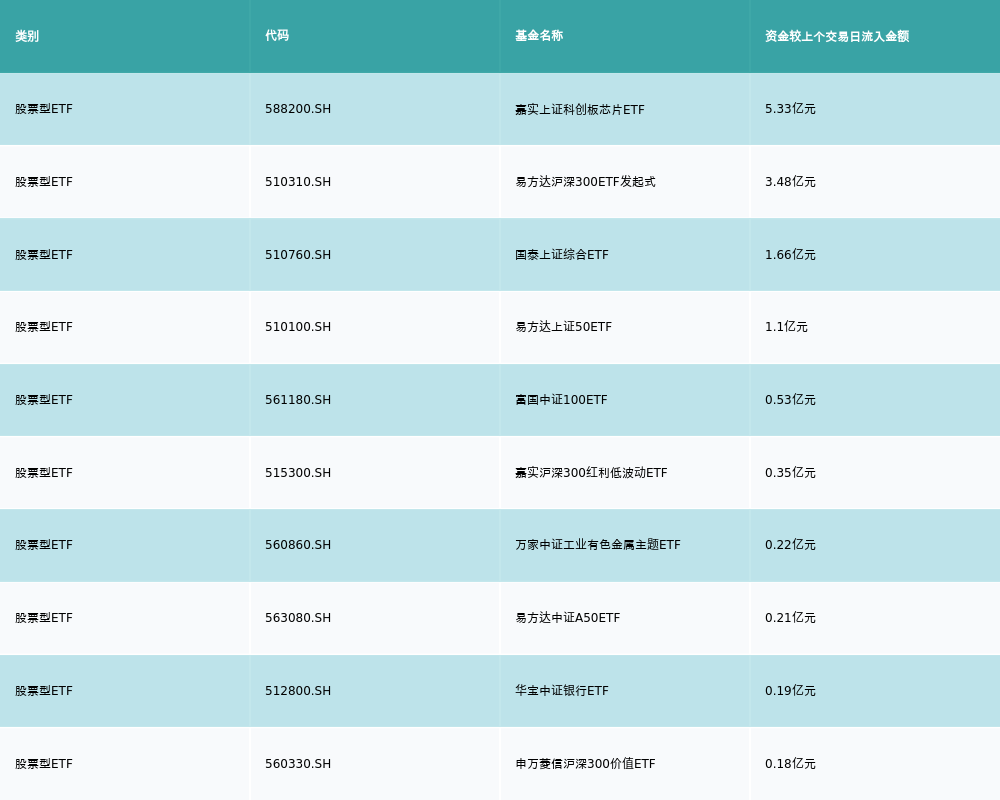Click 股票型ETF in the 512800.SH row
This screenshot has height=800, width=1000.
pyautogui.click(x=44, y=691)
